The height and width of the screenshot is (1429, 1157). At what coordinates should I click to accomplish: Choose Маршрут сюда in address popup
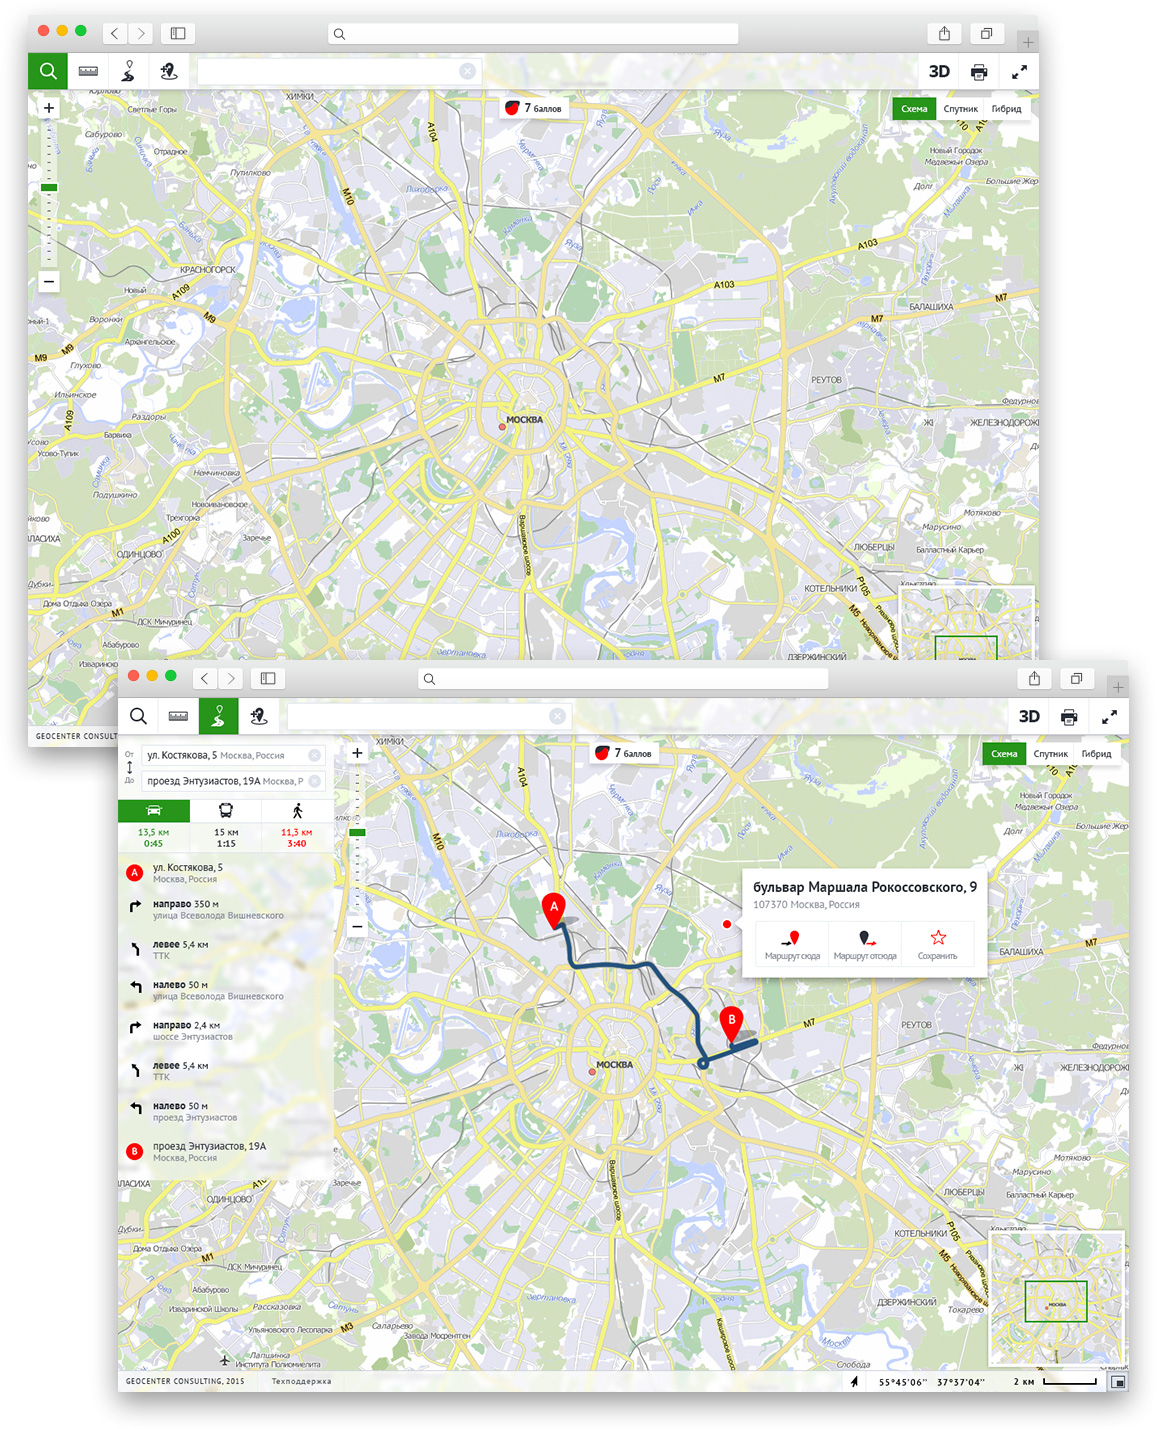click(x=792, y=945)
